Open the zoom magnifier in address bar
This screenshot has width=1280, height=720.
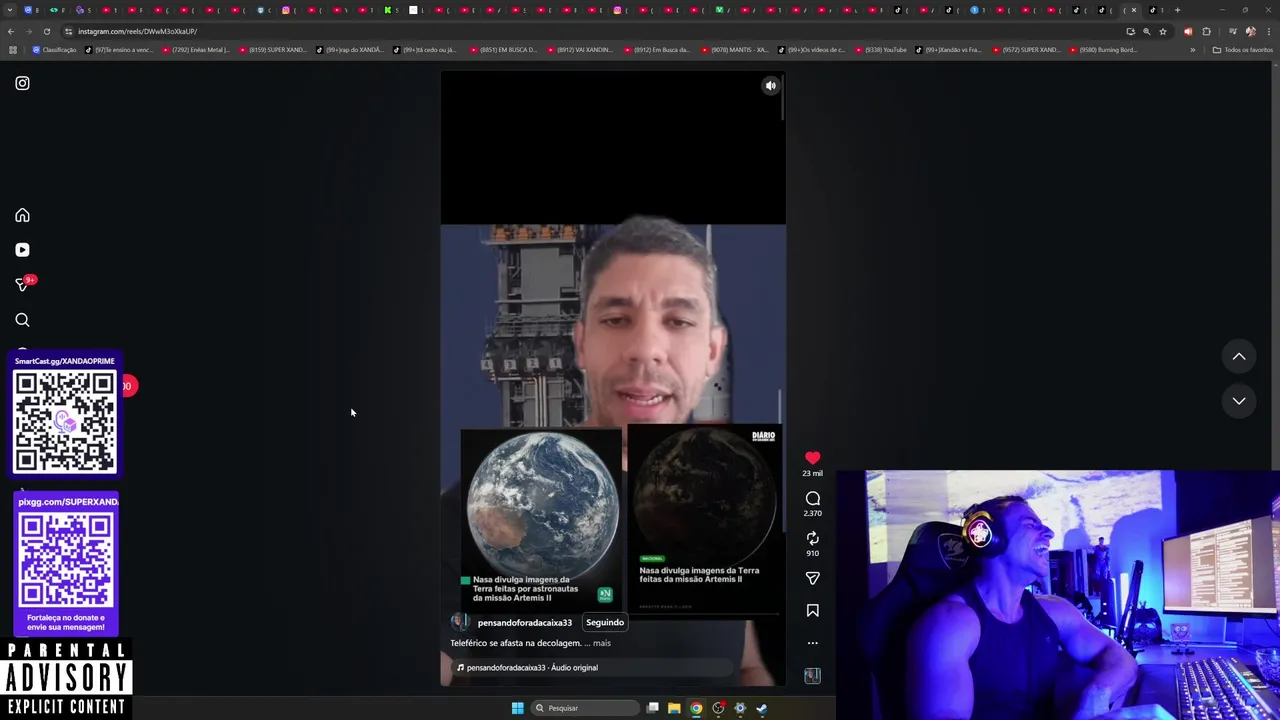(1146, 31)
